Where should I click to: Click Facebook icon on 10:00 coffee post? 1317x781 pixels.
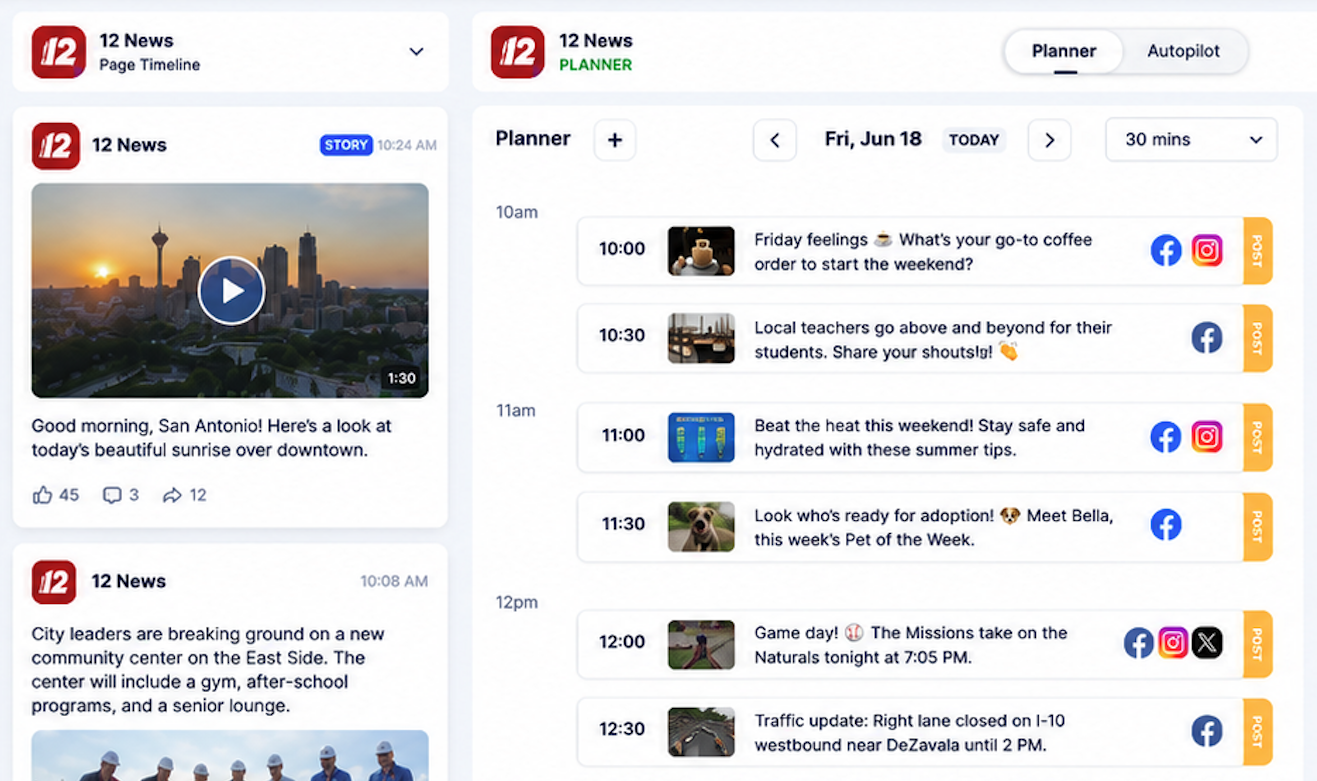1166,250
